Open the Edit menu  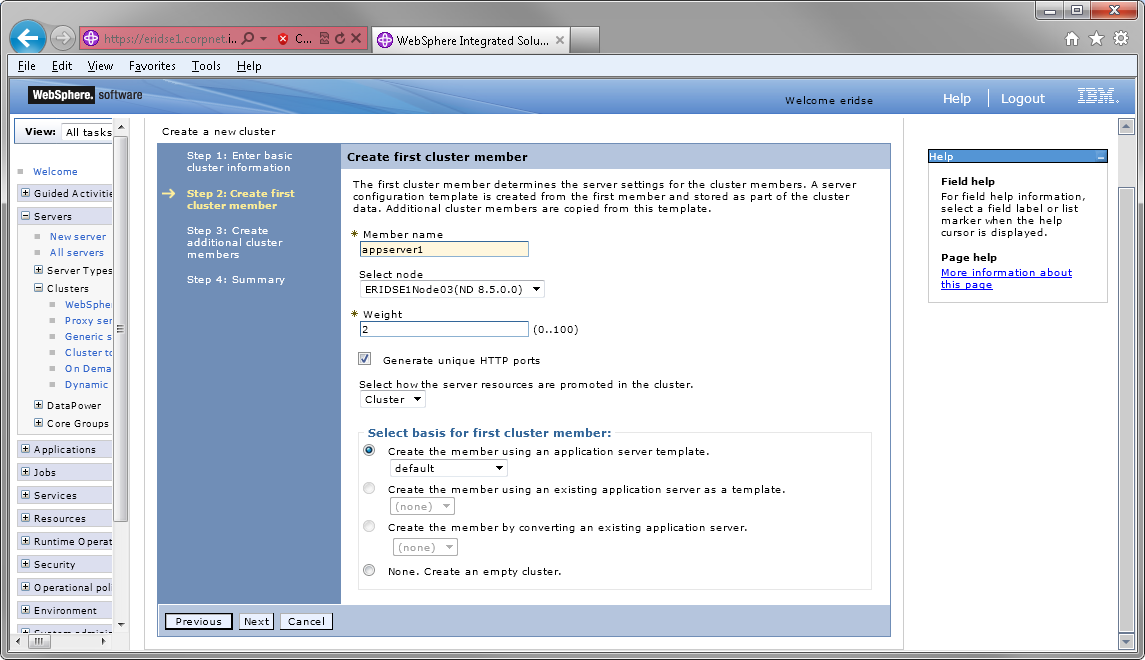point(62,66)
